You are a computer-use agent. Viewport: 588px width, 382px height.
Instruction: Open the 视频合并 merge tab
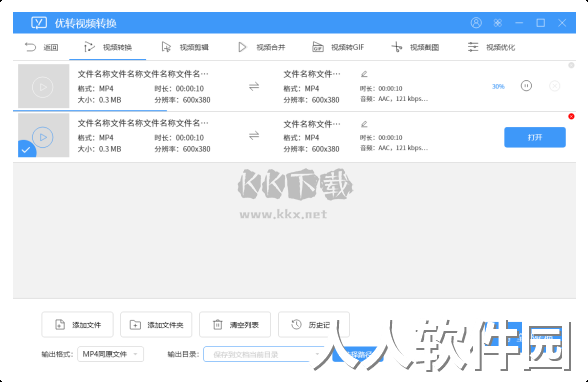(x=261, y=47)
